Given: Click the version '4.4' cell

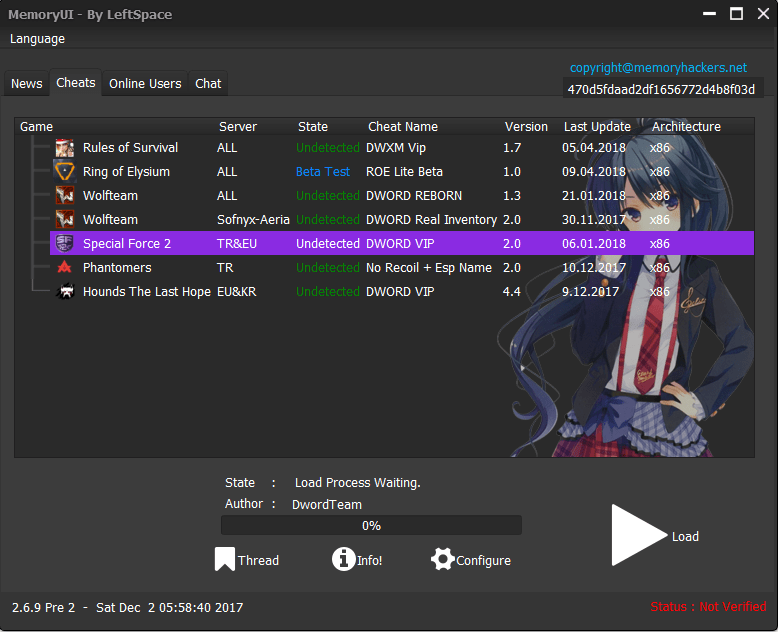Looking at the screenshot, I should point(512,291).
